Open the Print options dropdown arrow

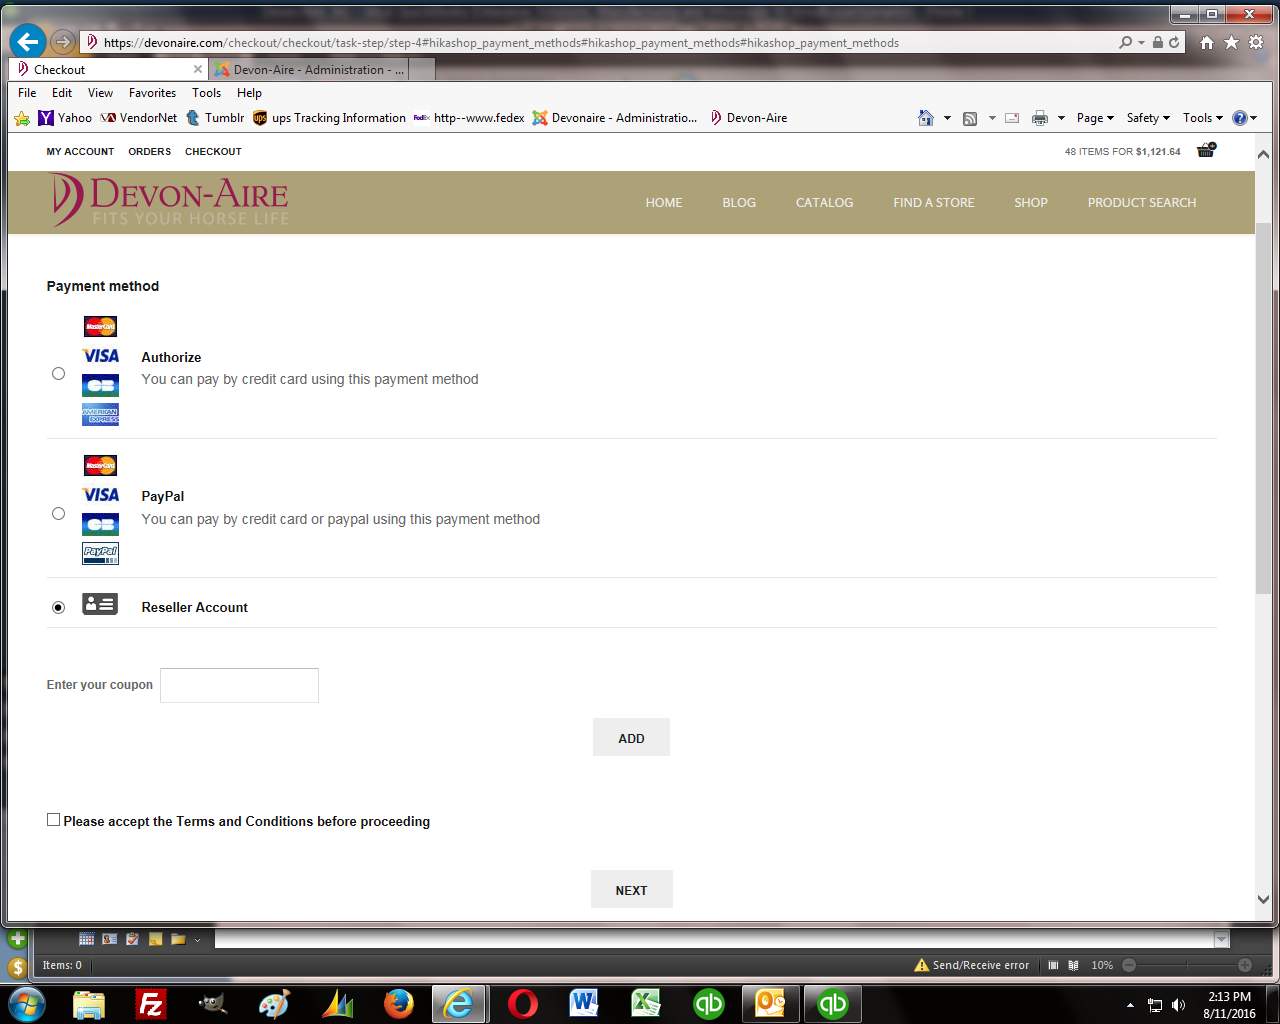point(1061,118)
